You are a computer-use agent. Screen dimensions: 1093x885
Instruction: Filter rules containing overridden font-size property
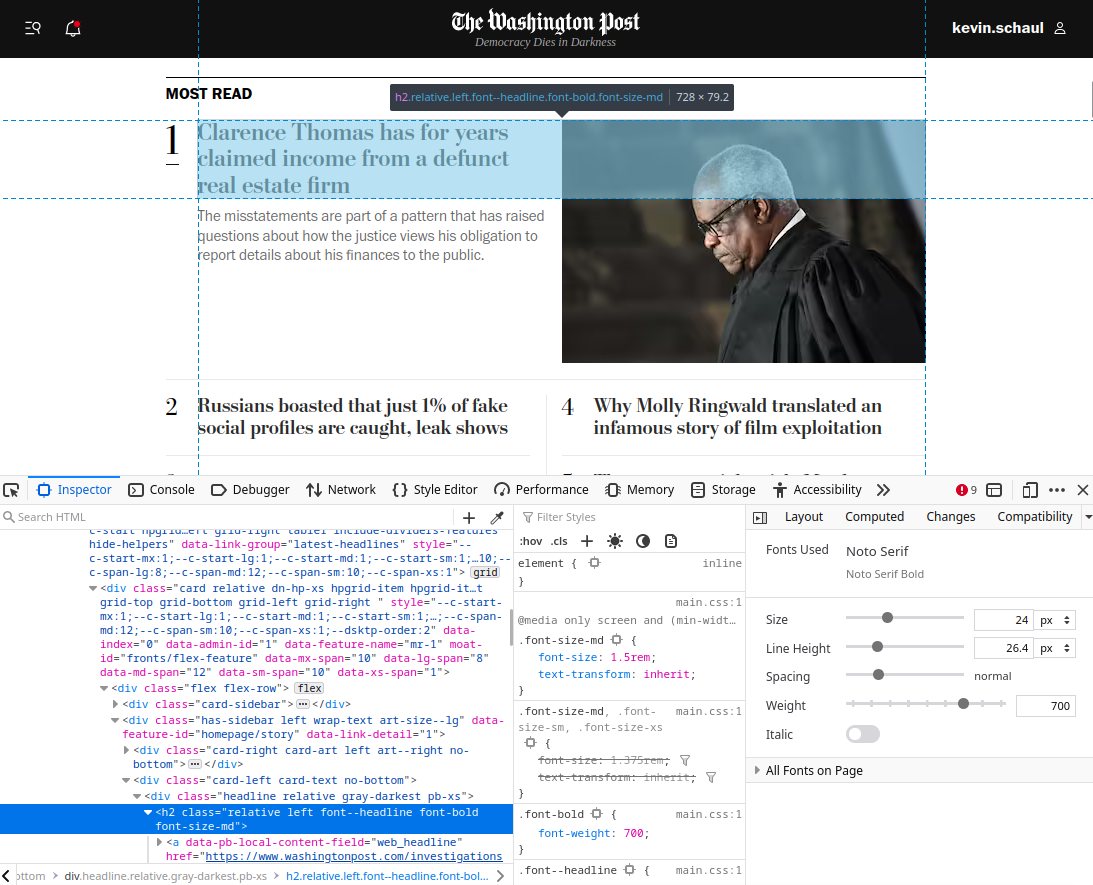[x=685, y=760]
